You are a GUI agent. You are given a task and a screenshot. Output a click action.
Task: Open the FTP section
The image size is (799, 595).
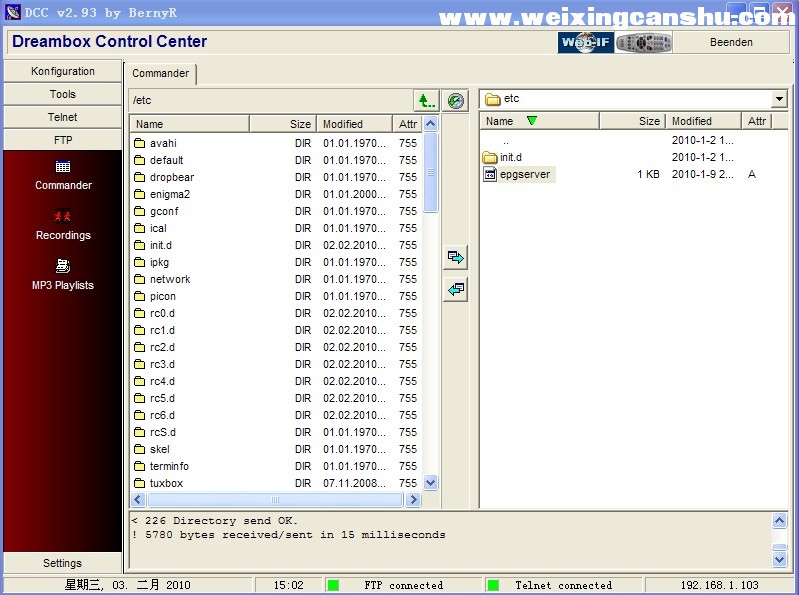[63, 140]
